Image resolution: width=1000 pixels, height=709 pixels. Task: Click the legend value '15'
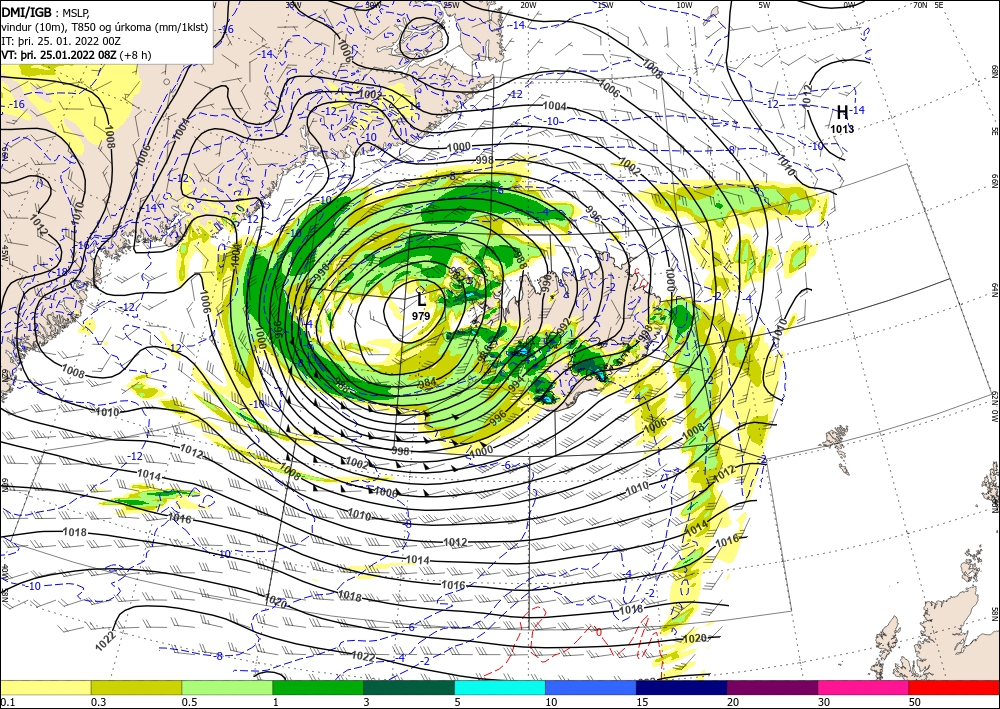click(x=642, y=702)
